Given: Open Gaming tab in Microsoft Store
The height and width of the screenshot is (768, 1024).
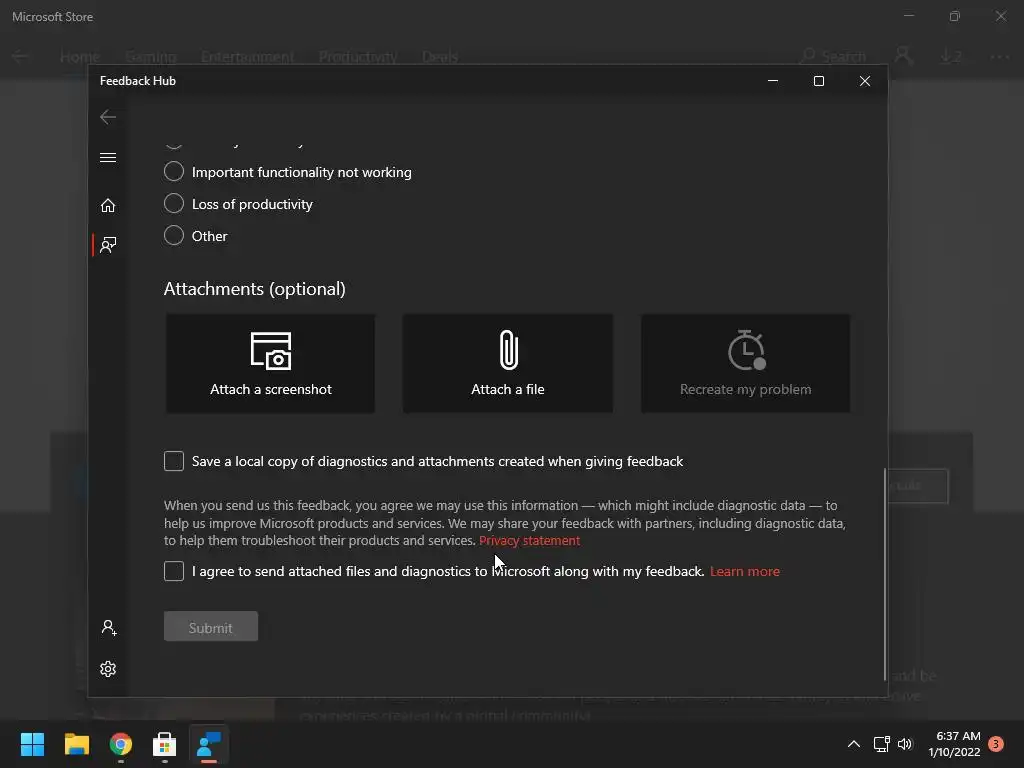Looking at the screenshot, I should coord(151,57).
